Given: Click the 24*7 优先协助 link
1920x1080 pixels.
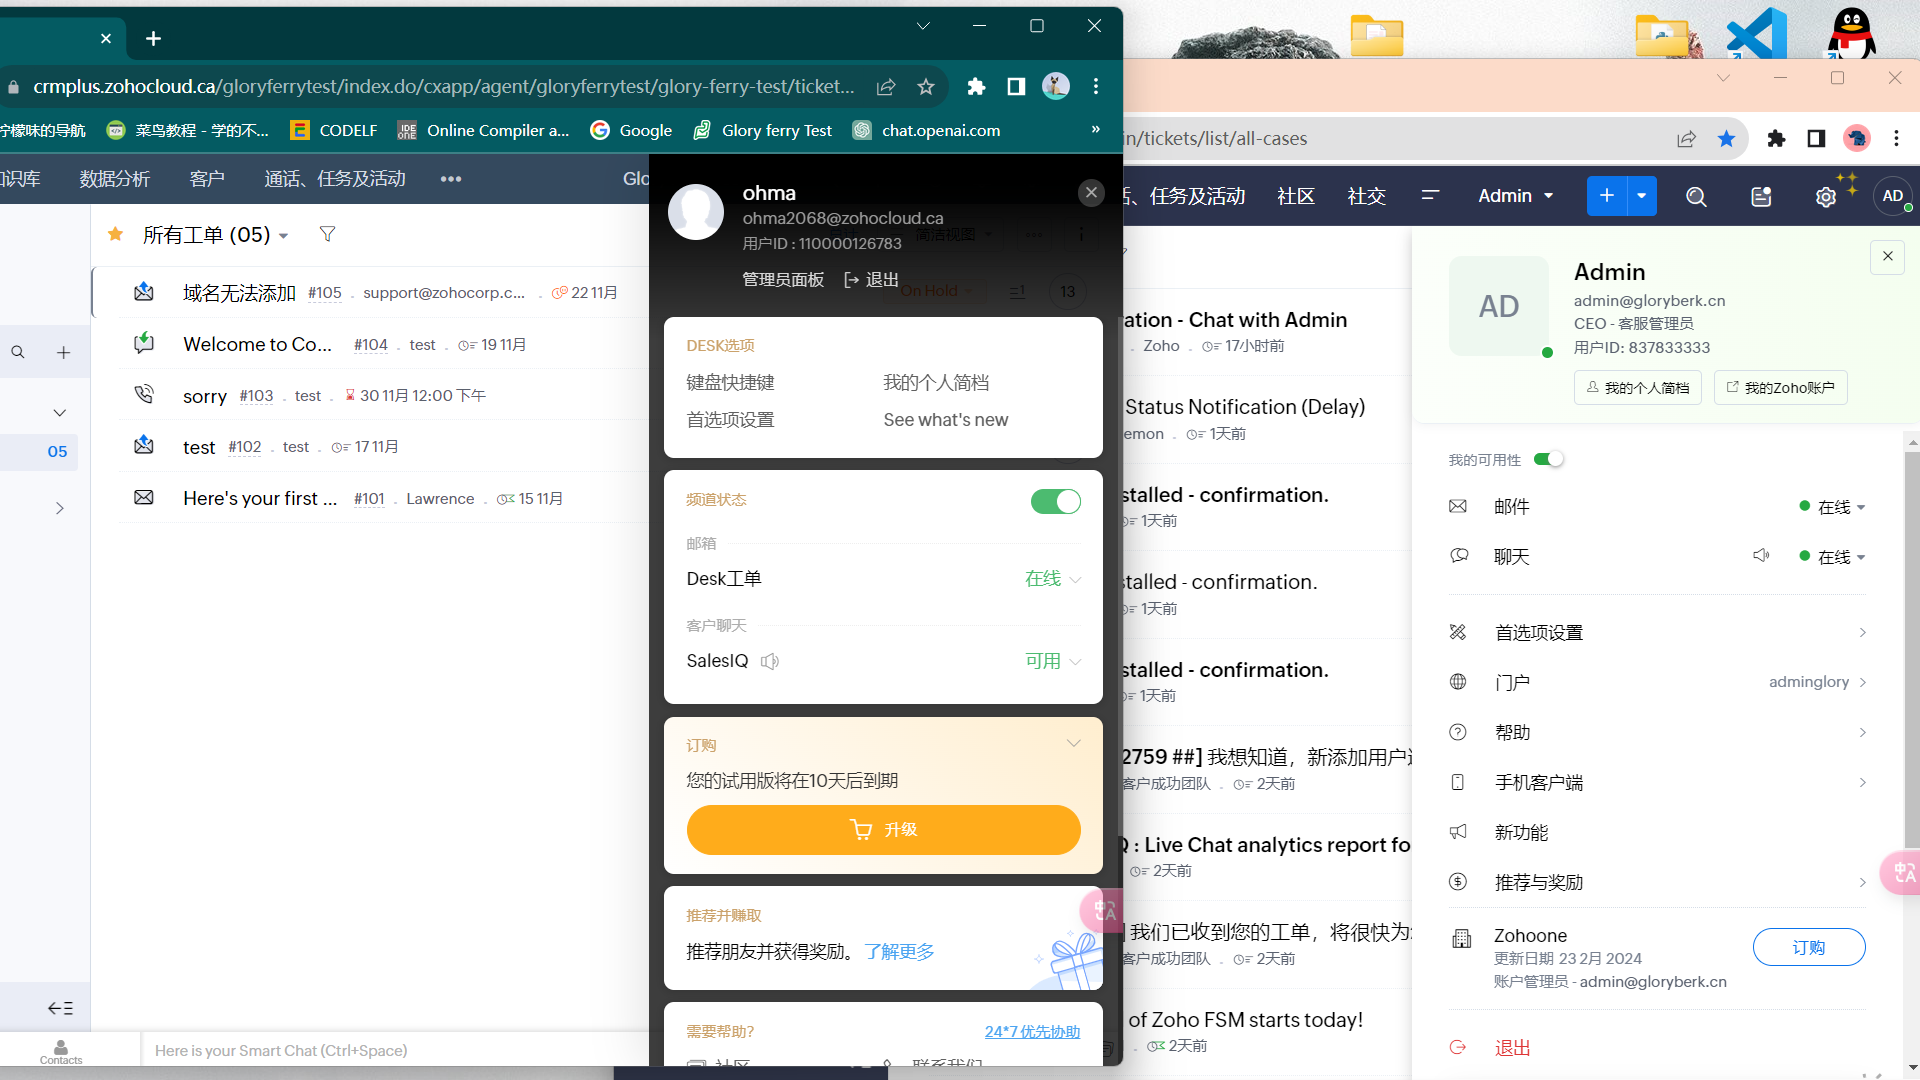Looking at the screenshot, I should pos(1032,1032).
